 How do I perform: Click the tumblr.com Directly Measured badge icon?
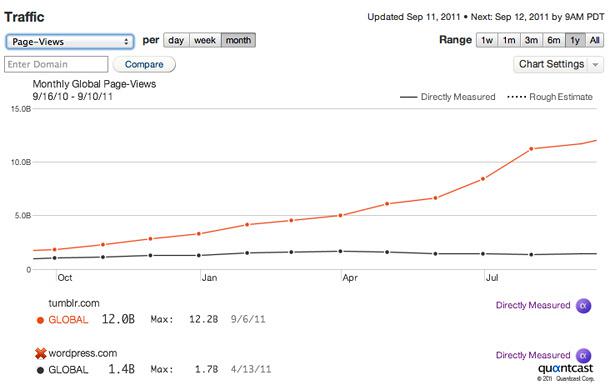(x=583, y=306)
